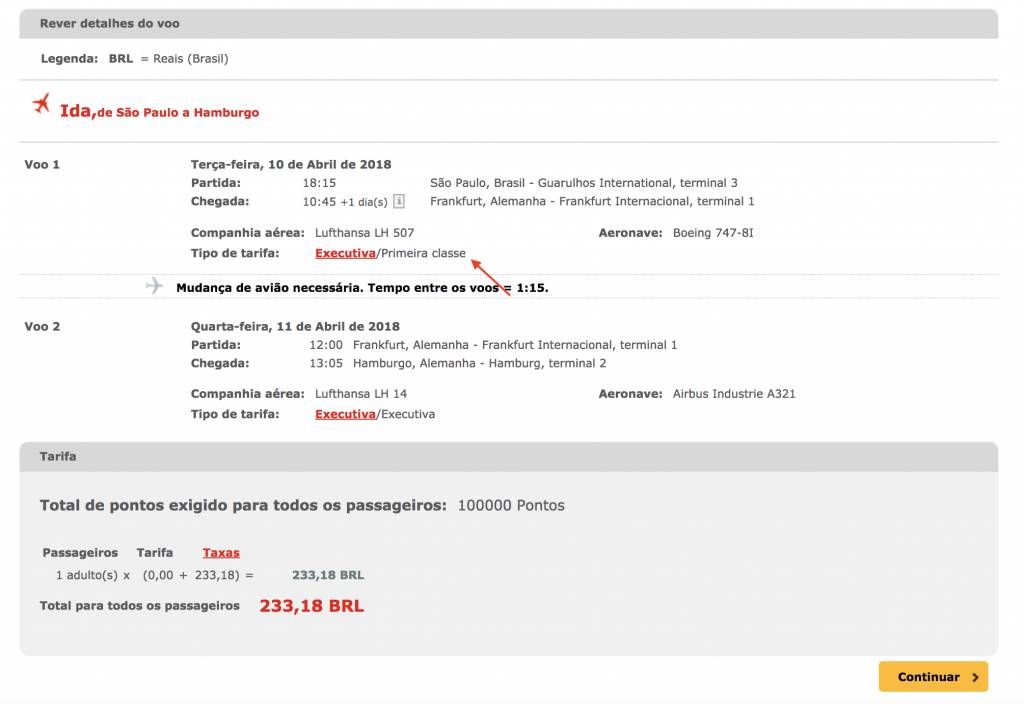Viewport: 1024px width, 704px height.
Task: Select 100000 Pontos value
Action: pyautogui.click(x=511, y=505)
